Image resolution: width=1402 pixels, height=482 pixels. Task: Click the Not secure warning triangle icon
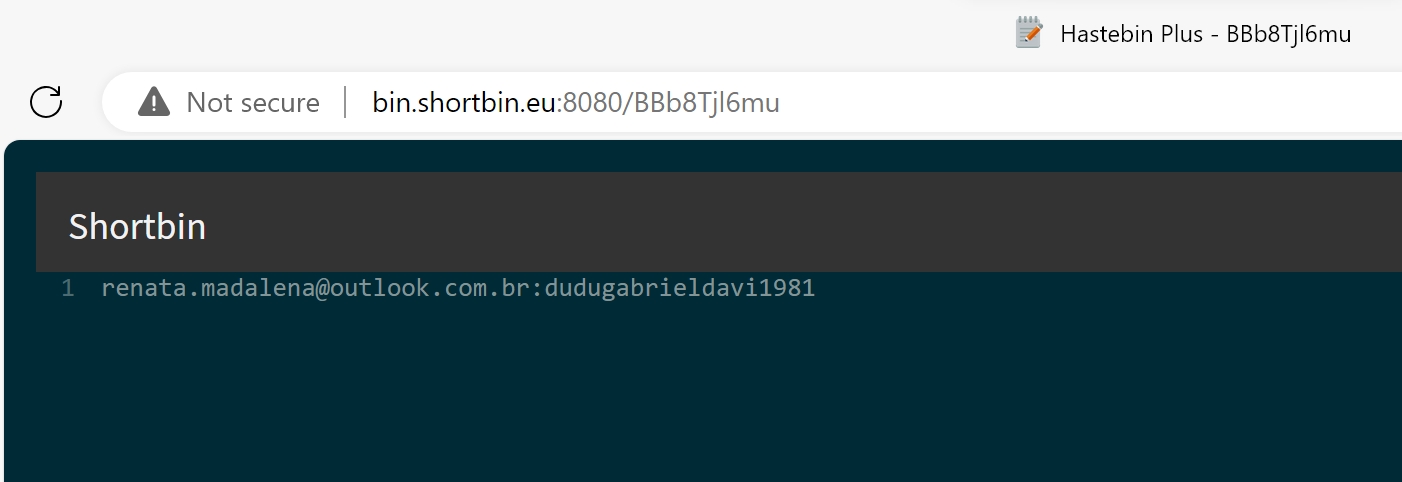tap(154, 102)
